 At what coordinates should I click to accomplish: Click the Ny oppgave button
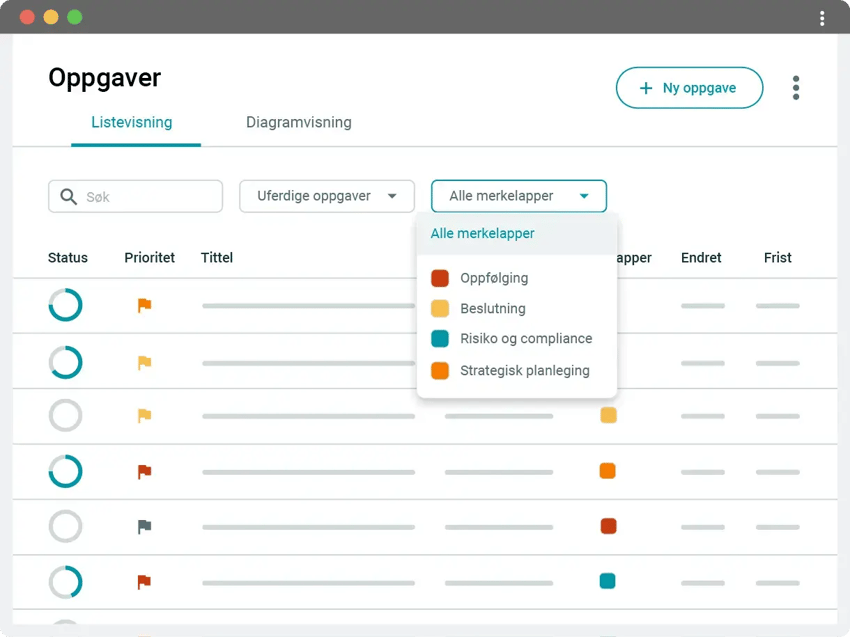[689, 88]
